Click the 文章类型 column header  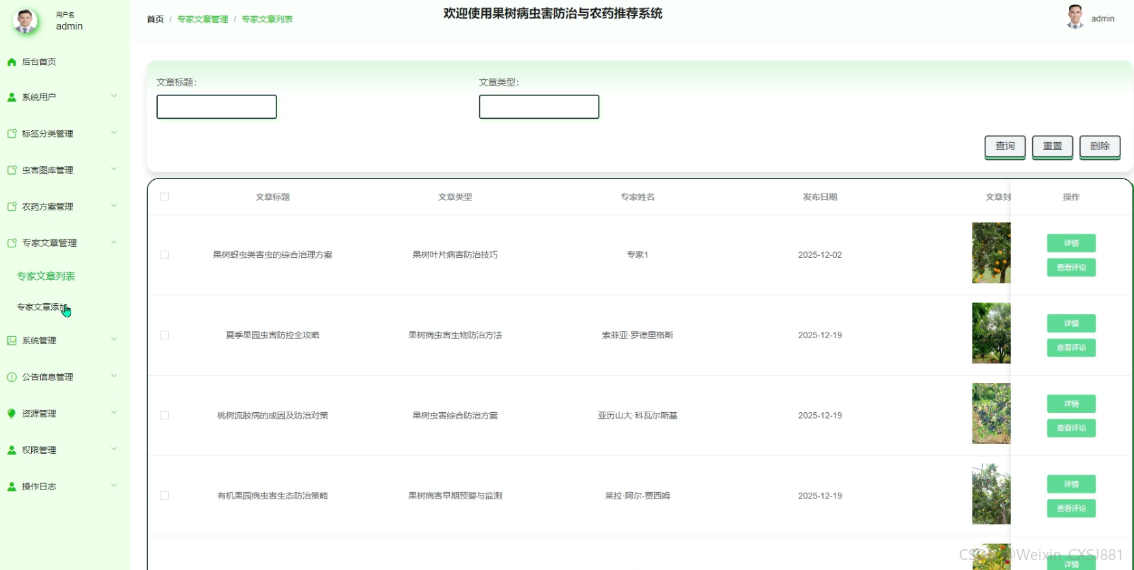455,197
